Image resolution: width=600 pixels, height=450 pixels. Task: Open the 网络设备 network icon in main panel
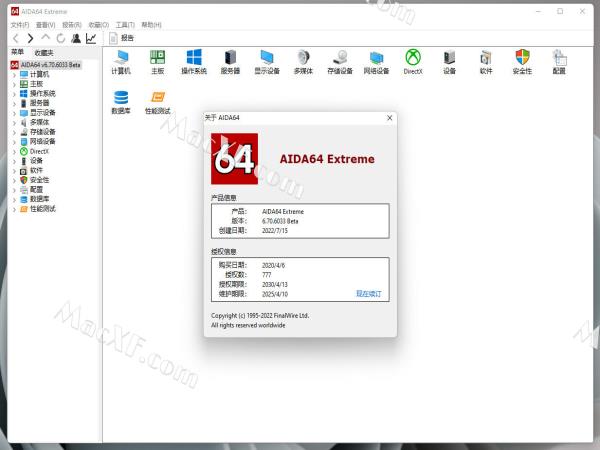pyautogui.click(x=377, y=62)
